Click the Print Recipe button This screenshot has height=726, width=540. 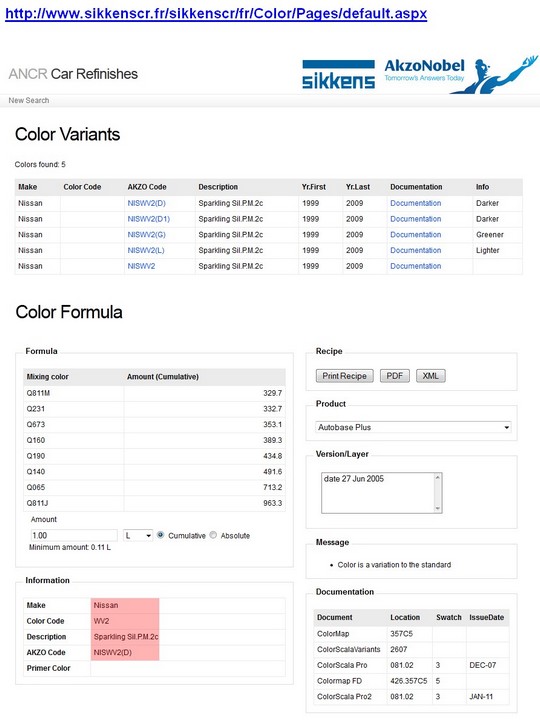(x=345, y=376)
